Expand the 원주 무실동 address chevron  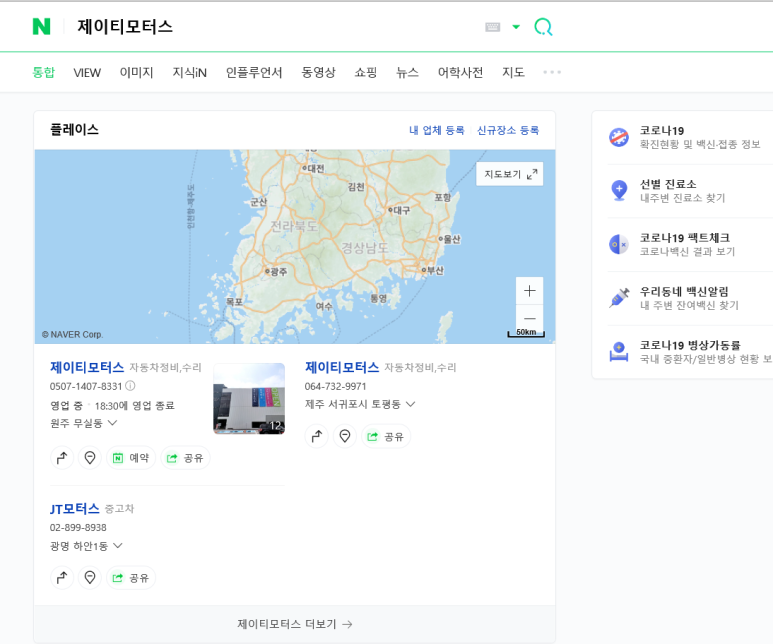tap(112, 423)
